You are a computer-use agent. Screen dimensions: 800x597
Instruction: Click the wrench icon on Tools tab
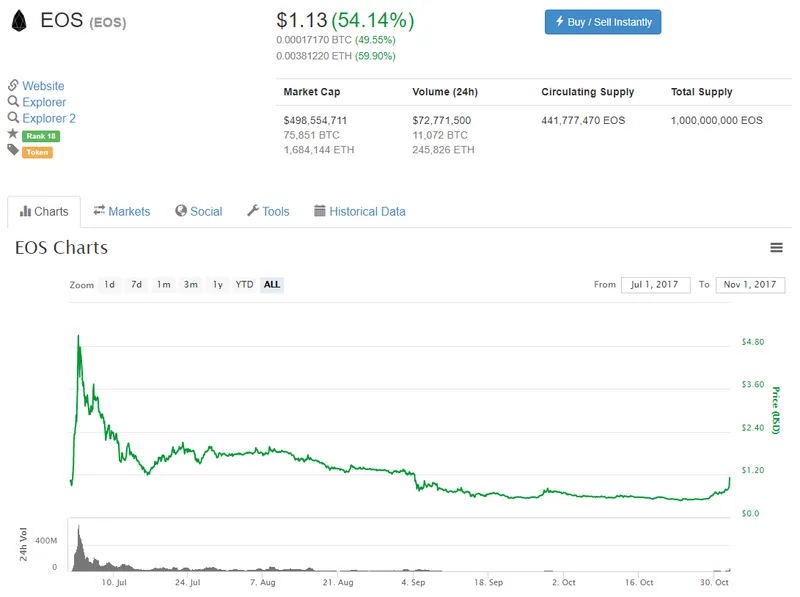click(x=253, y=210)
